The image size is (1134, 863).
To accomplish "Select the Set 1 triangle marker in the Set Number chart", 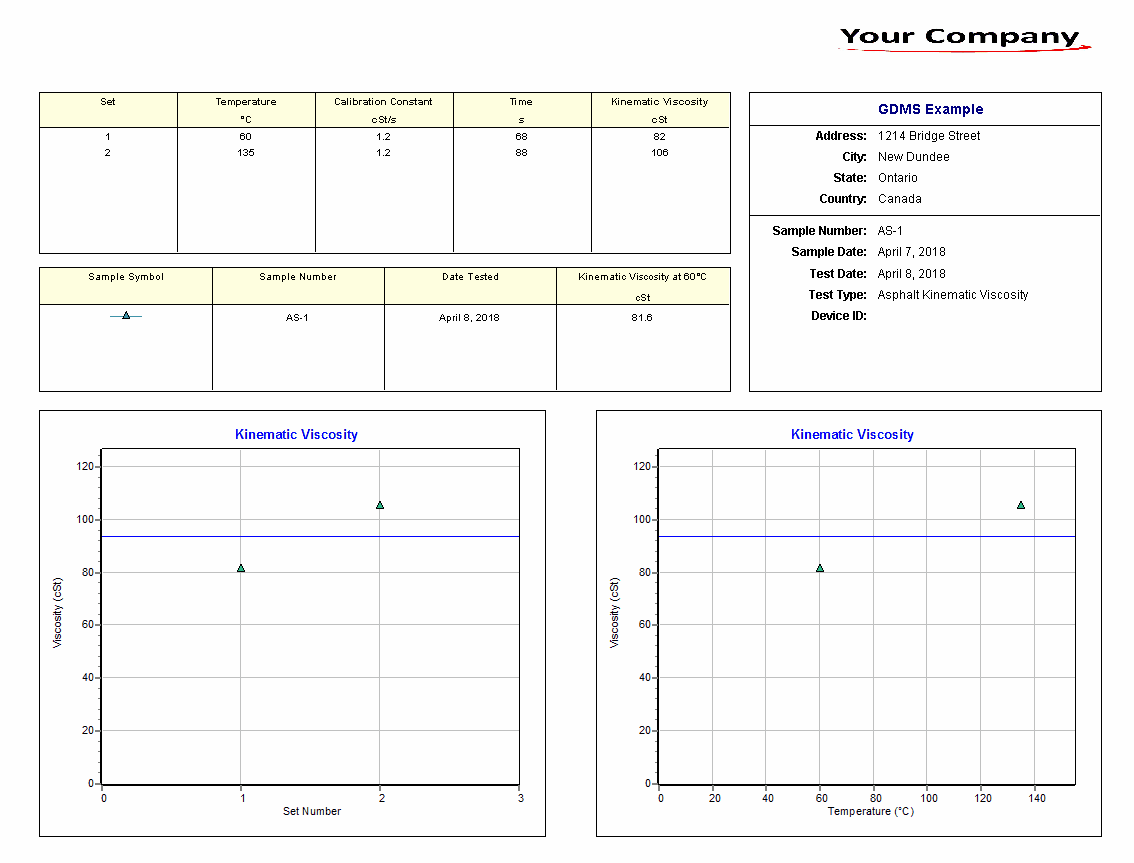I will coord(241,568).
